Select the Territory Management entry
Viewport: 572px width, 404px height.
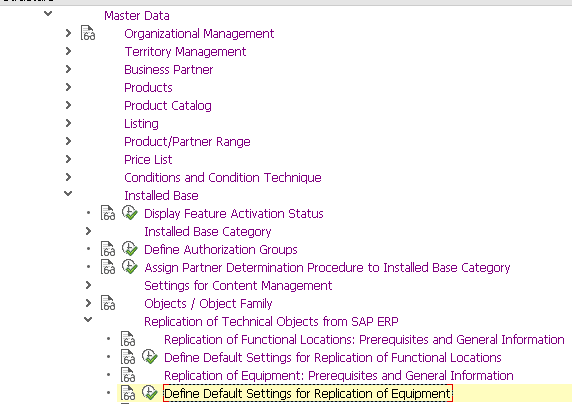tap(185, 51)
